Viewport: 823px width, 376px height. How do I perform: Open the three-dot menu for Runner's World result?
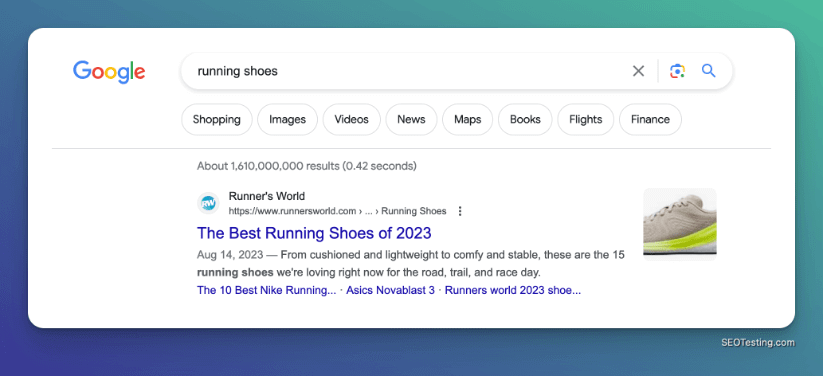pyautogui.click(x=460, y=211)
